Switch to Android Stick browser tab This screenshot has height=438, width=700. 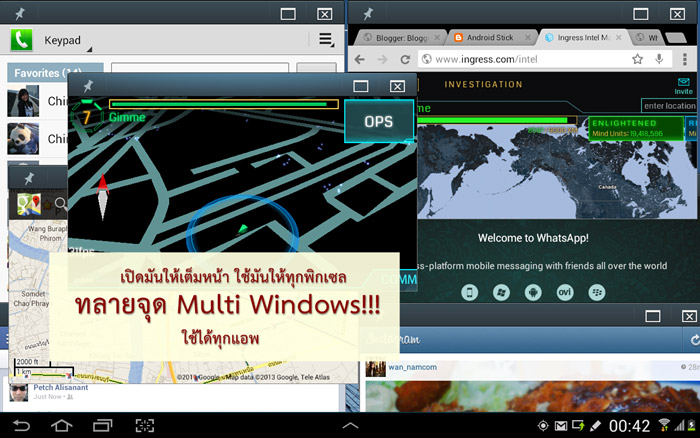(x=489, y=38)
